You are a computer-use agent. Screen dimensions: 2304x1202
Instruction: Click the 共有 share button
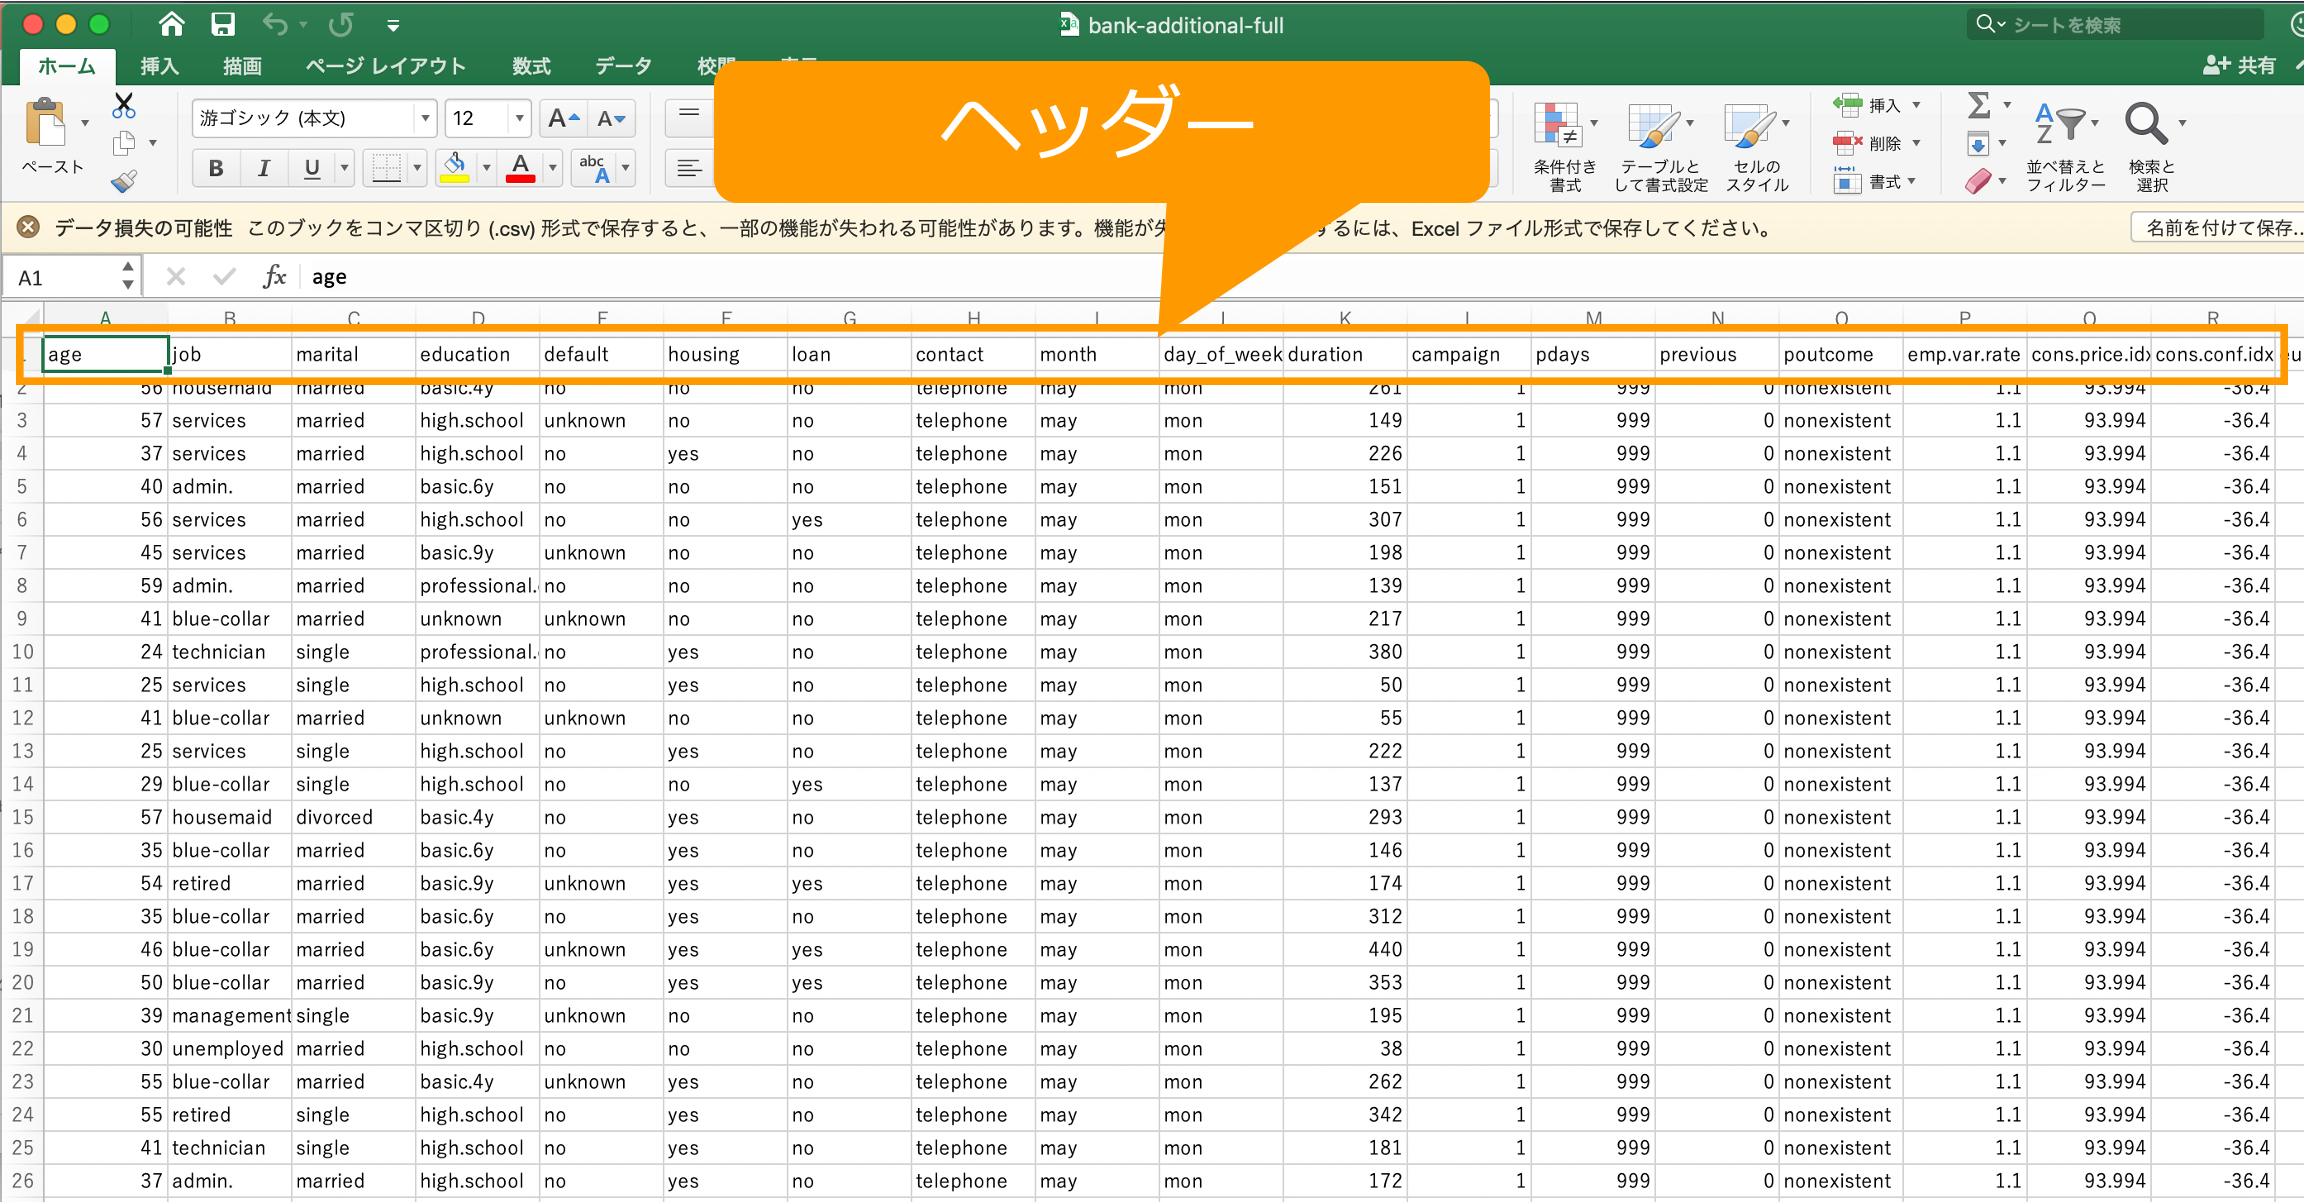(2241, 66)
